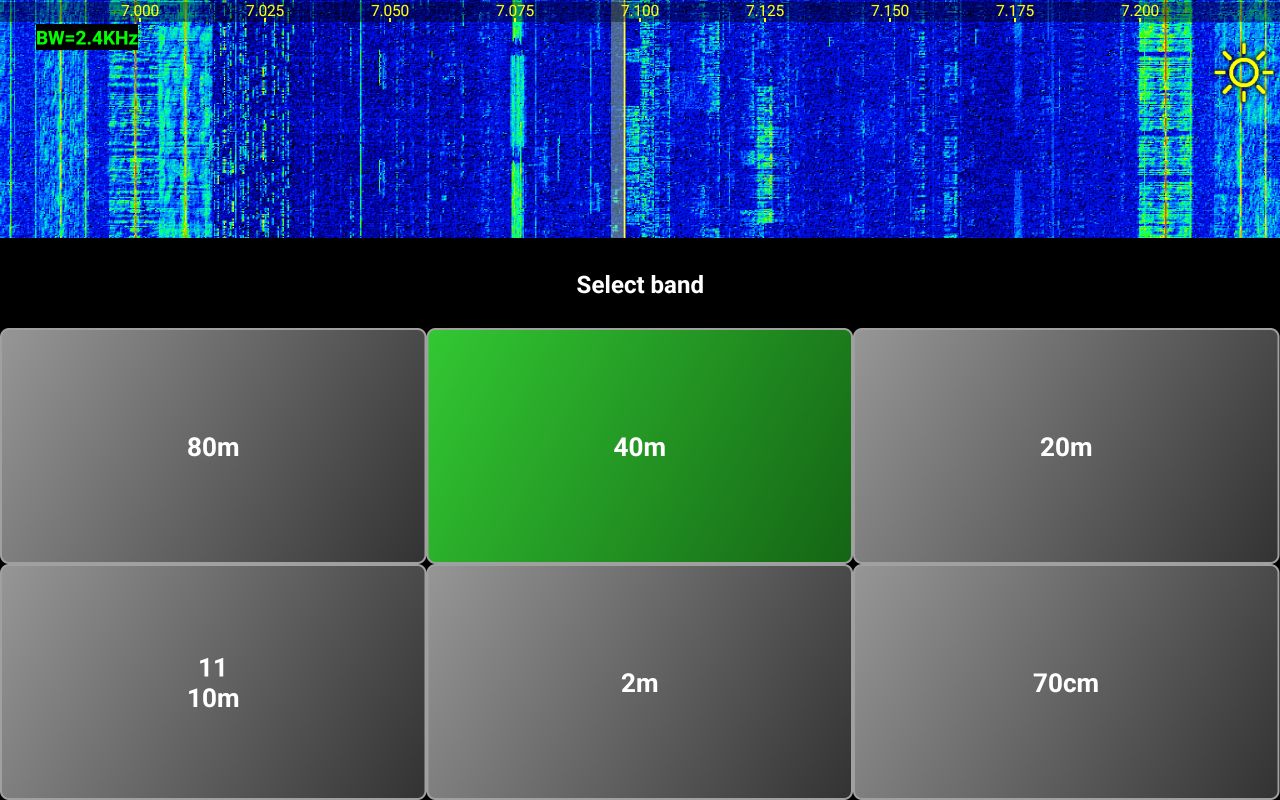Screen dimensions: 1280x800
Task: Choose the highlighted 40m band button
Action: tap(640, 446)
